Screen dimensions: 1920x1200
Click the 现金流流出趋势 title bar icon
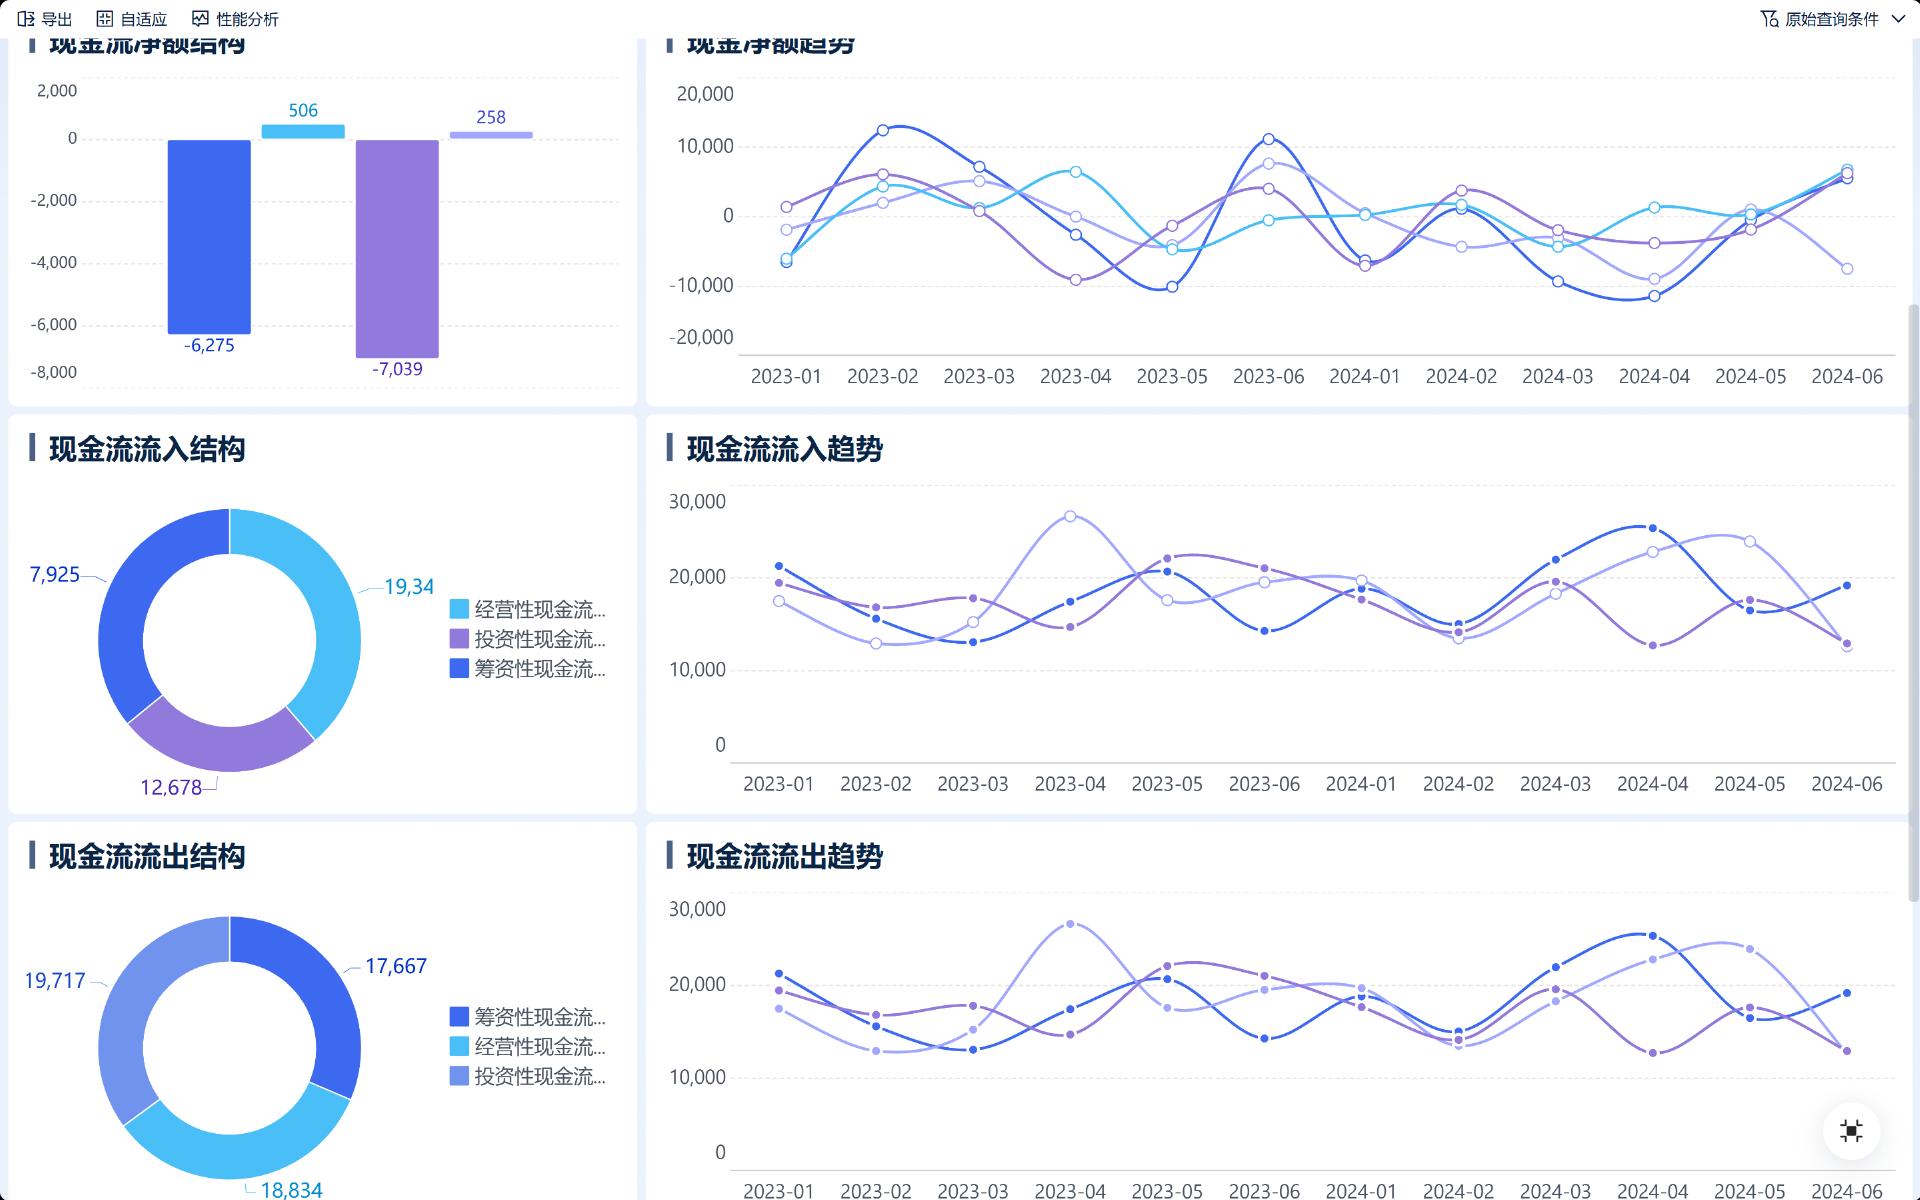pyautogui.click(x=670, y=857)
